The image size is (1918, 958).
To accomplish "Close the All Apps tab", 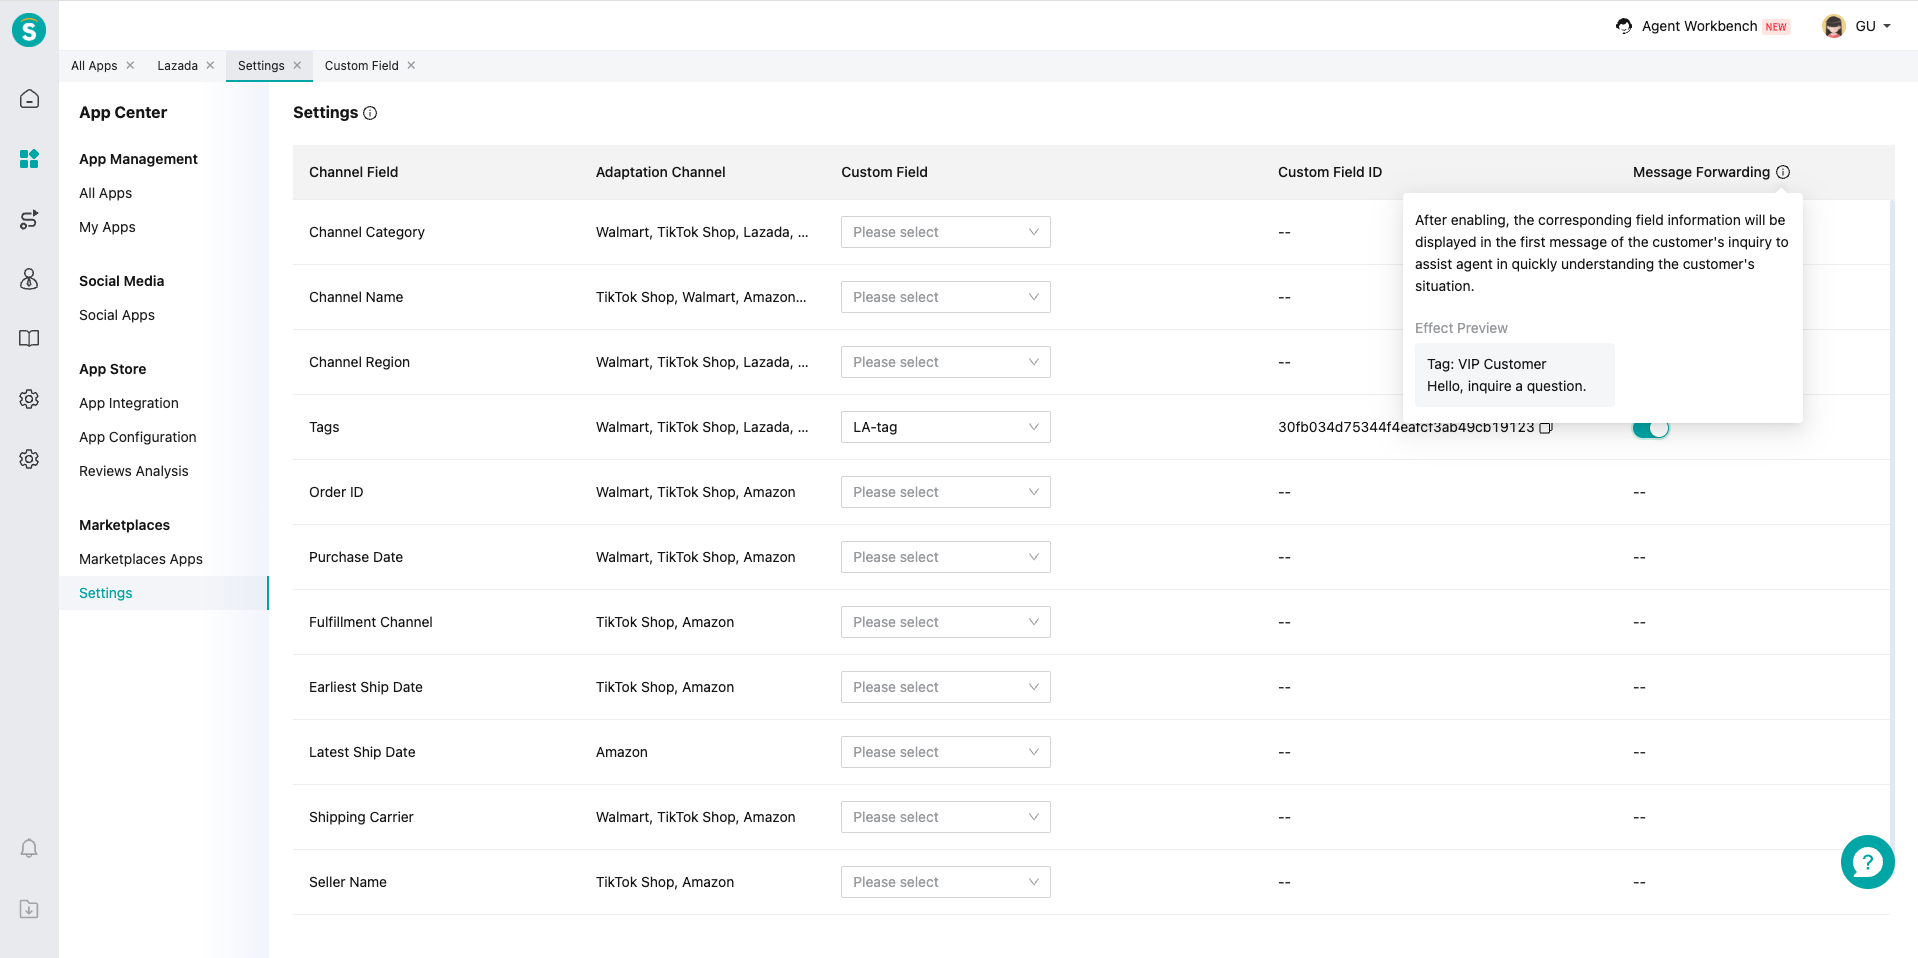I will click(x=130, y=66).
